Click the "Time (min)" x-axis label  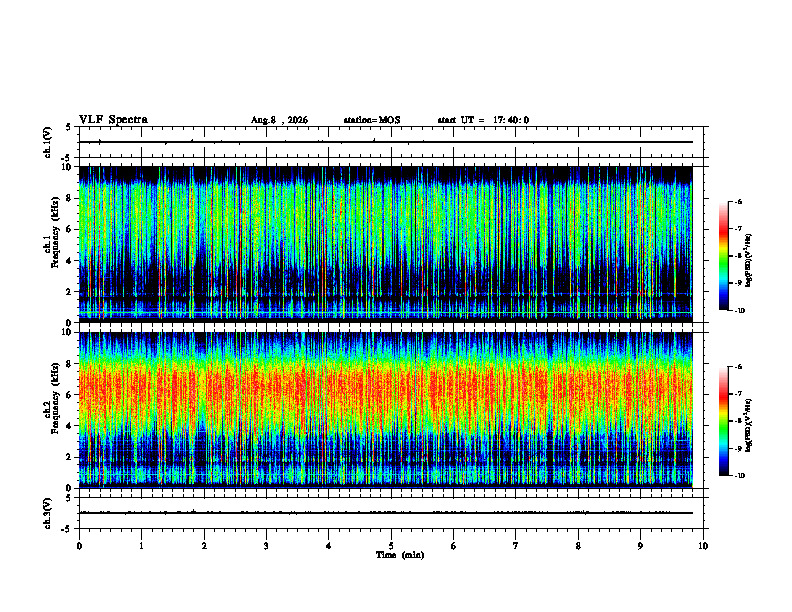coord(400,555)
